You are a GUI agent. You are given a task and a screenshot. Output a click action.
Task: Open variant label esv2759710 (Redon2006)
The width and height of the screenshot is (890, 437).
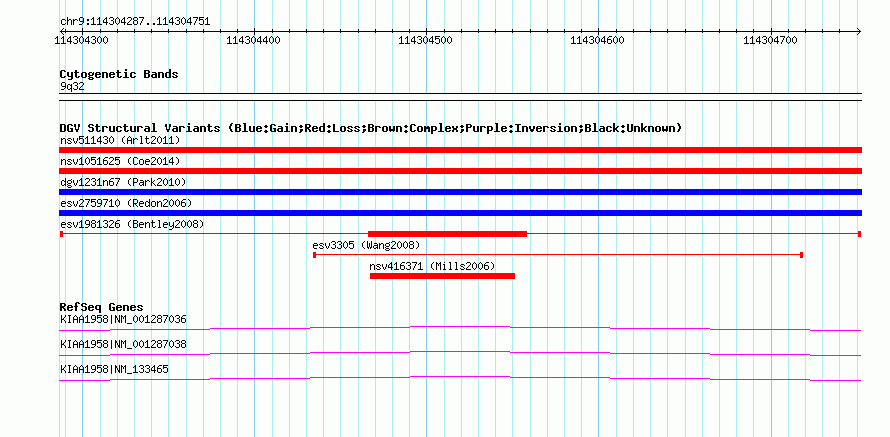[126, 203]
